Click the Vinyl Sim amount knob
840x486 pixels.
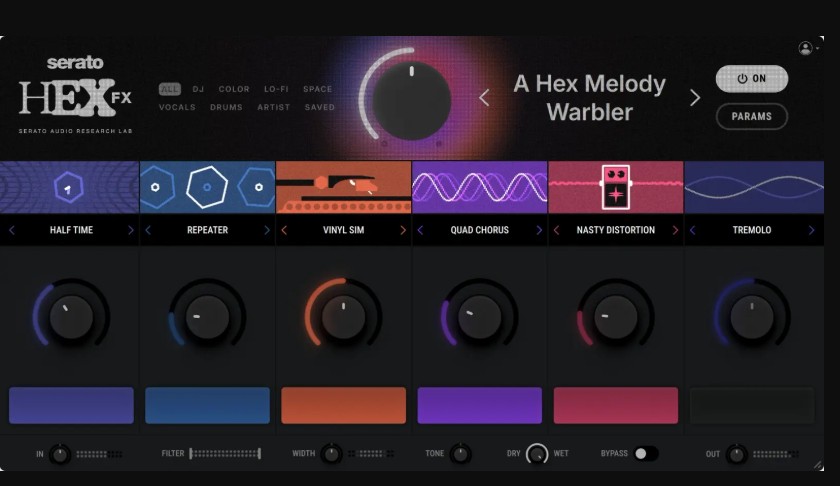[x=343, y=317]
